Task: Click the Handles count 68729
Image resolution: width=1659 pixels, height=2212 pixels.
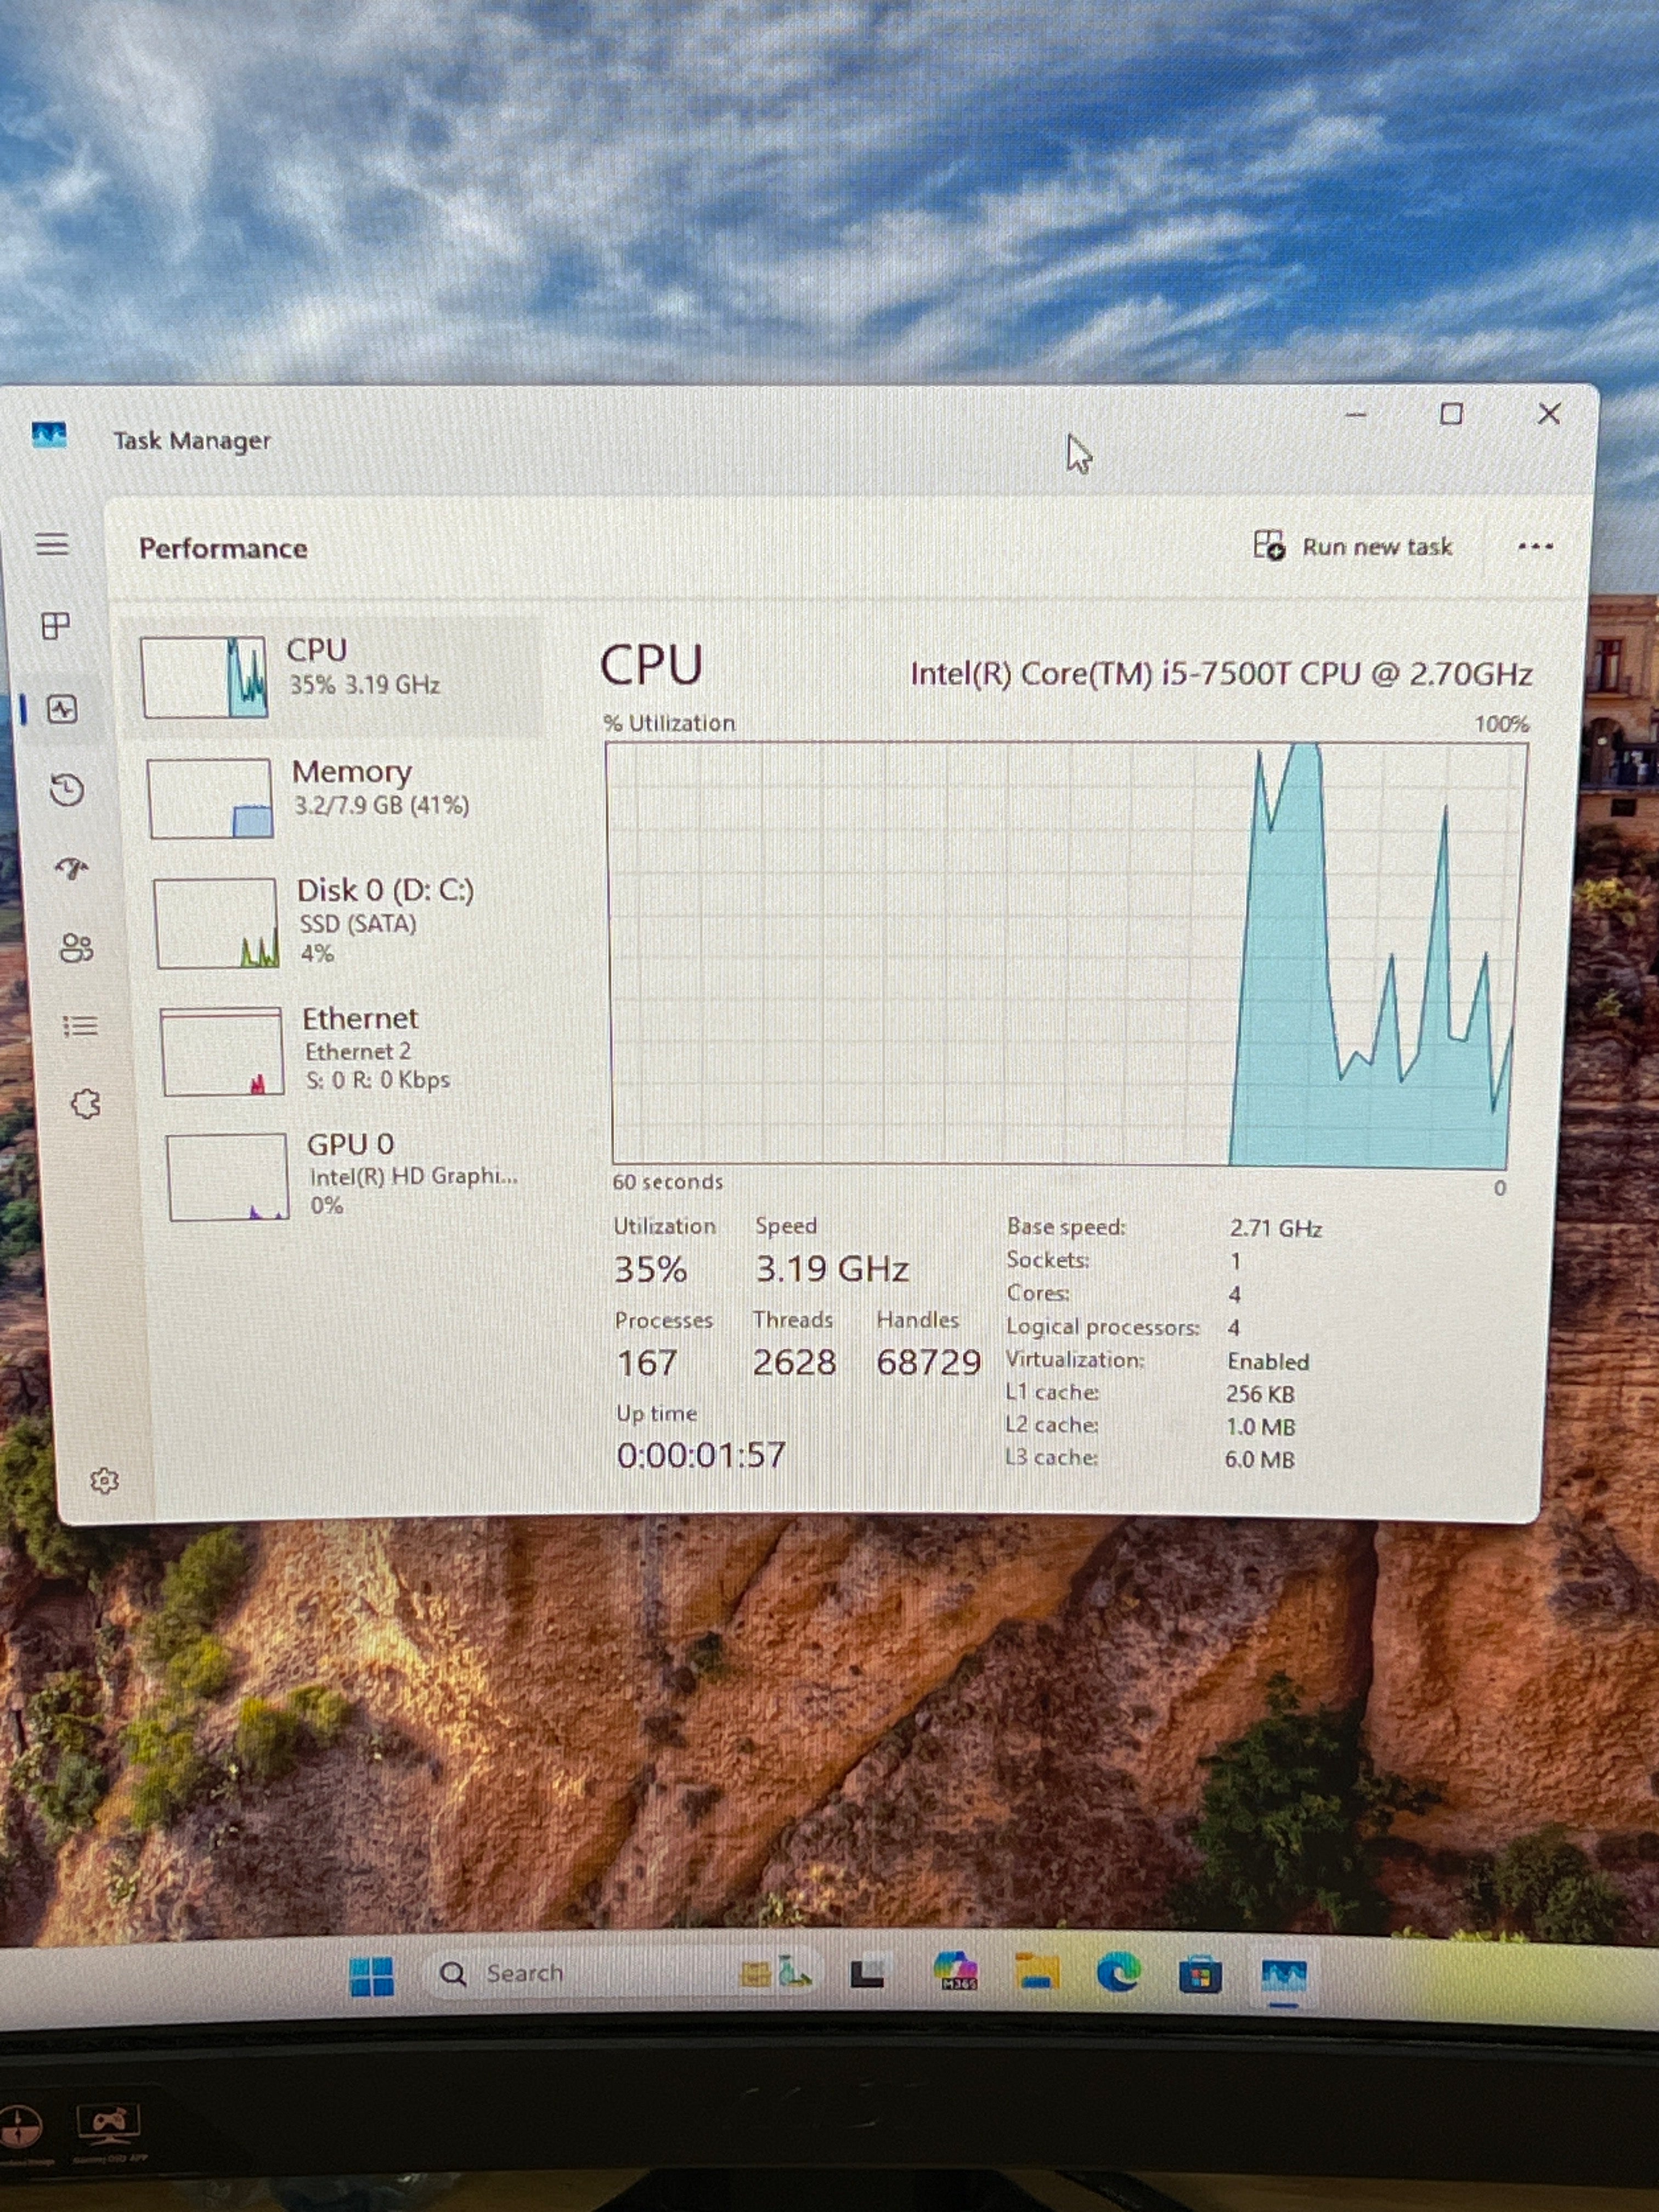Action: coord(928,1361)
